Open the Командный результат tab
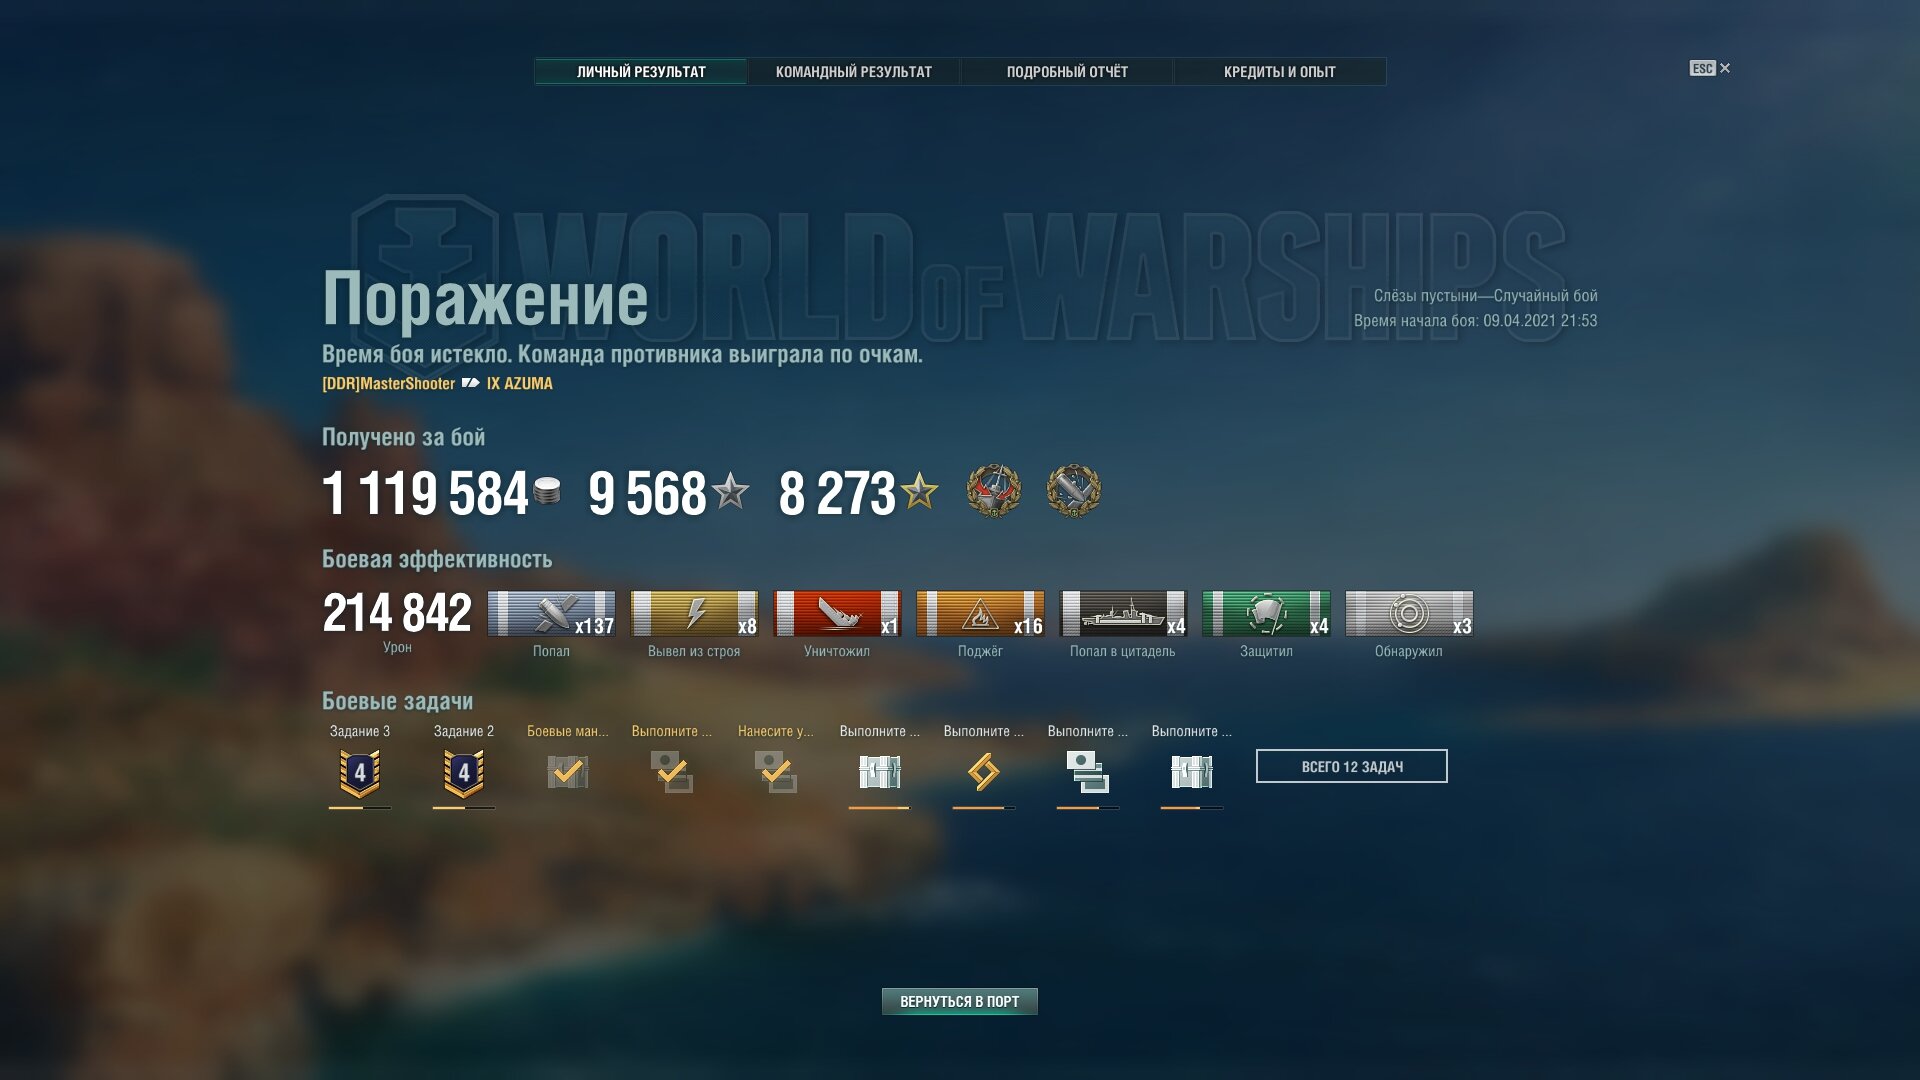This screenshot has width=1920, height=1080. coord(853,72)
